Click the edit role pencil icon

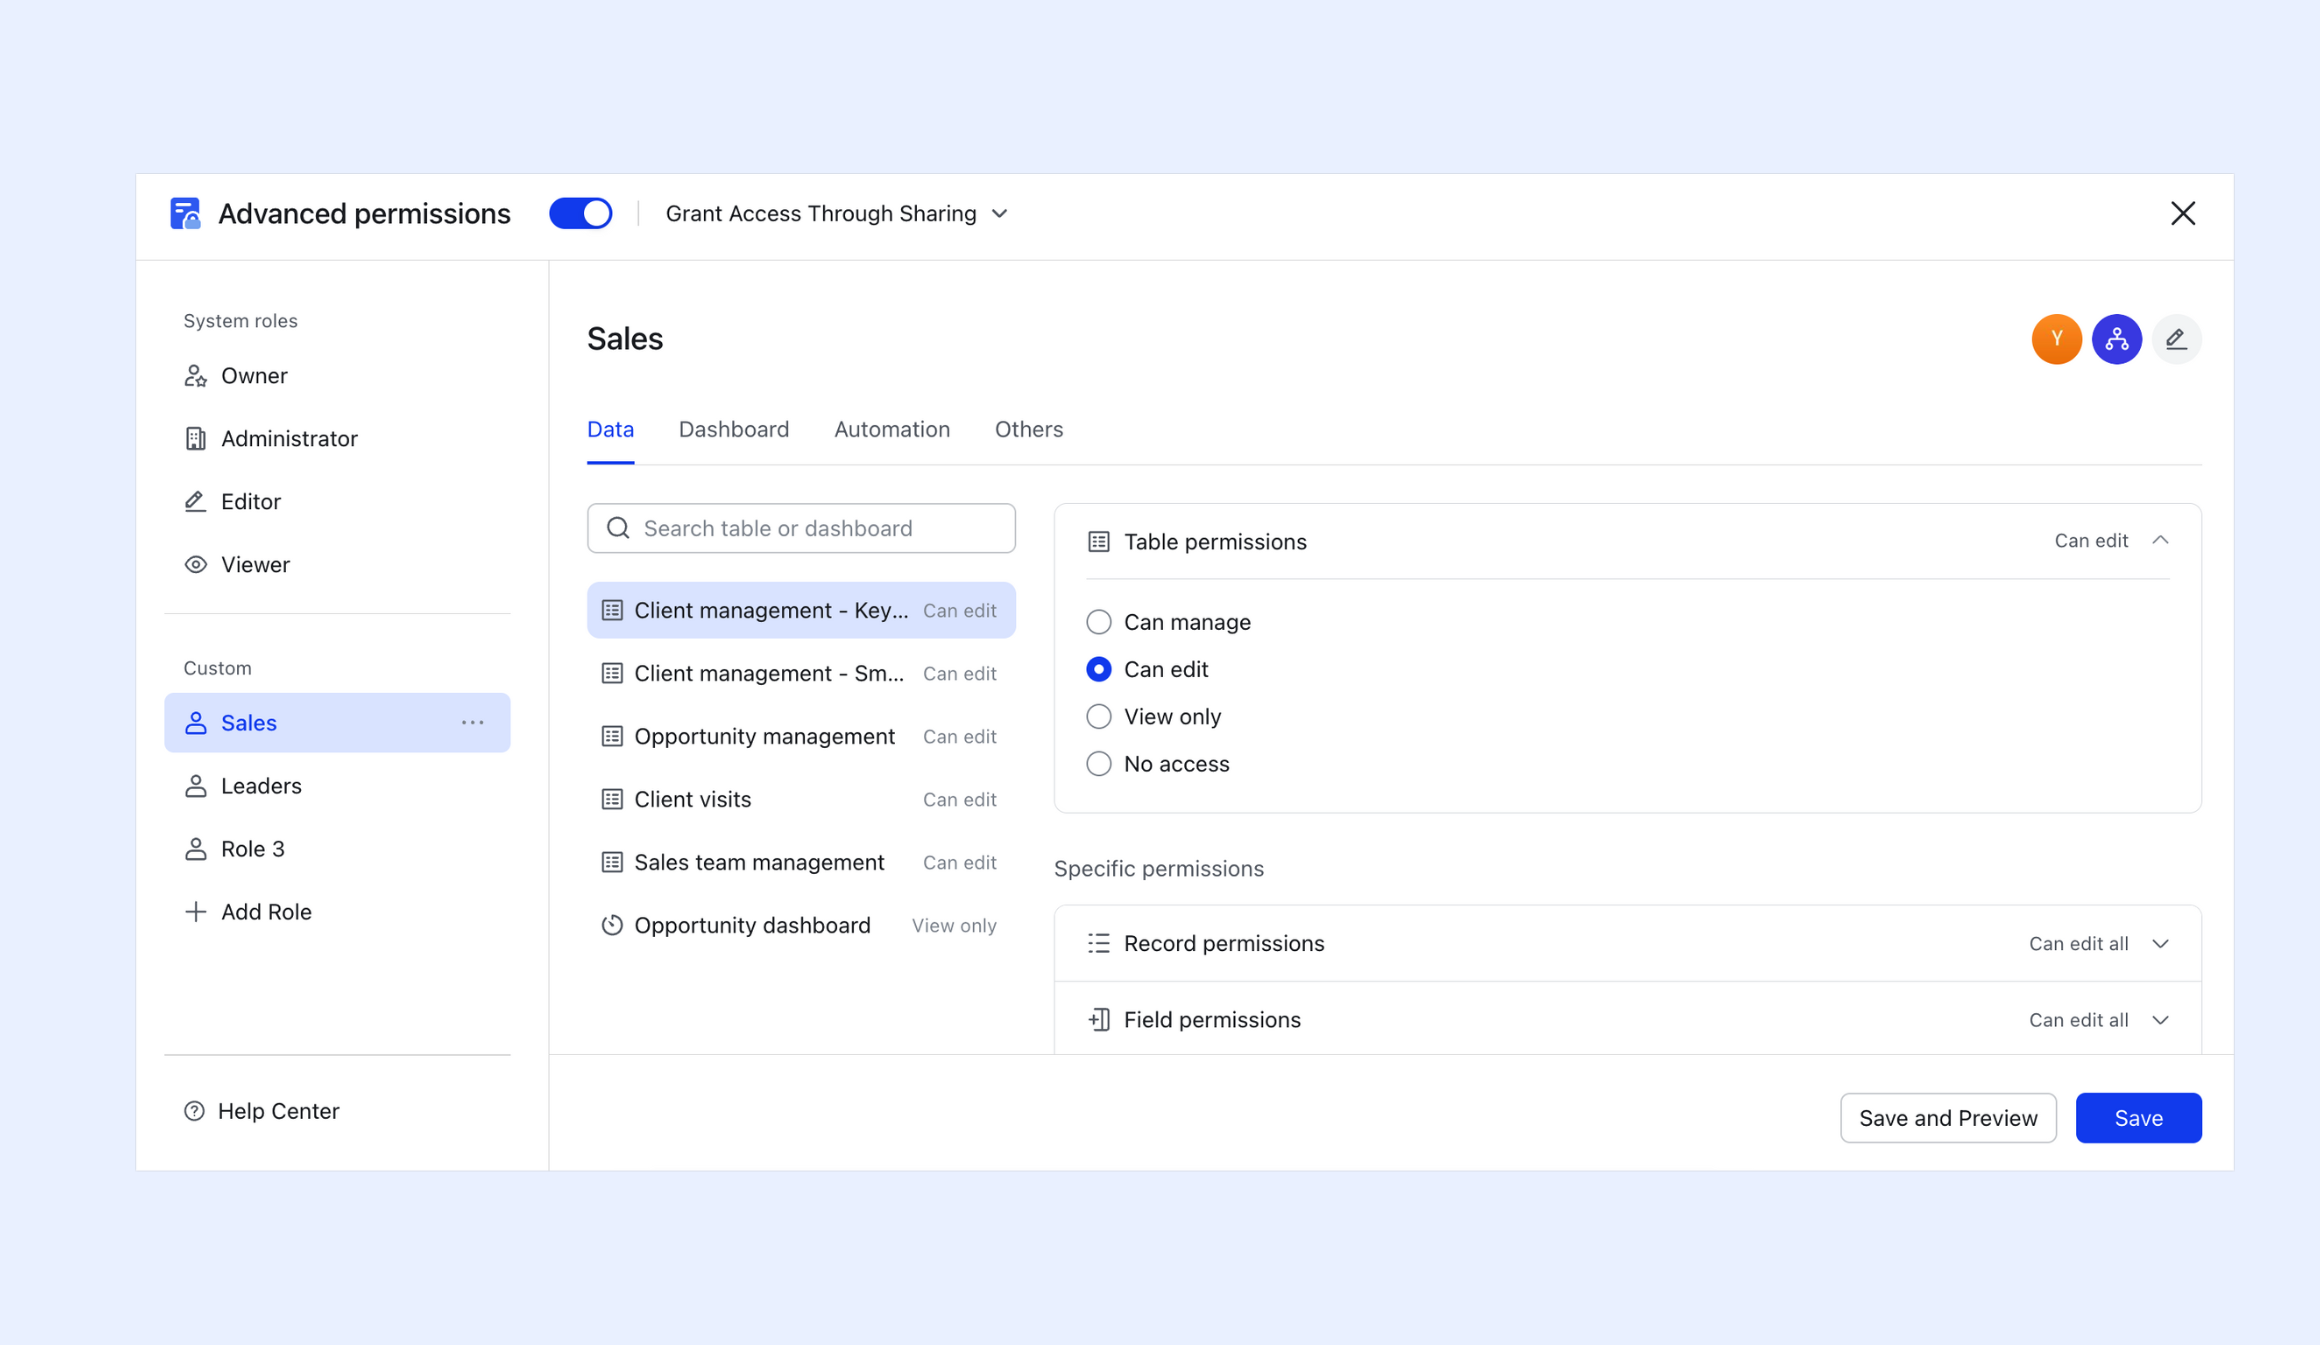pyautogui.click(x=2176, y=339)
